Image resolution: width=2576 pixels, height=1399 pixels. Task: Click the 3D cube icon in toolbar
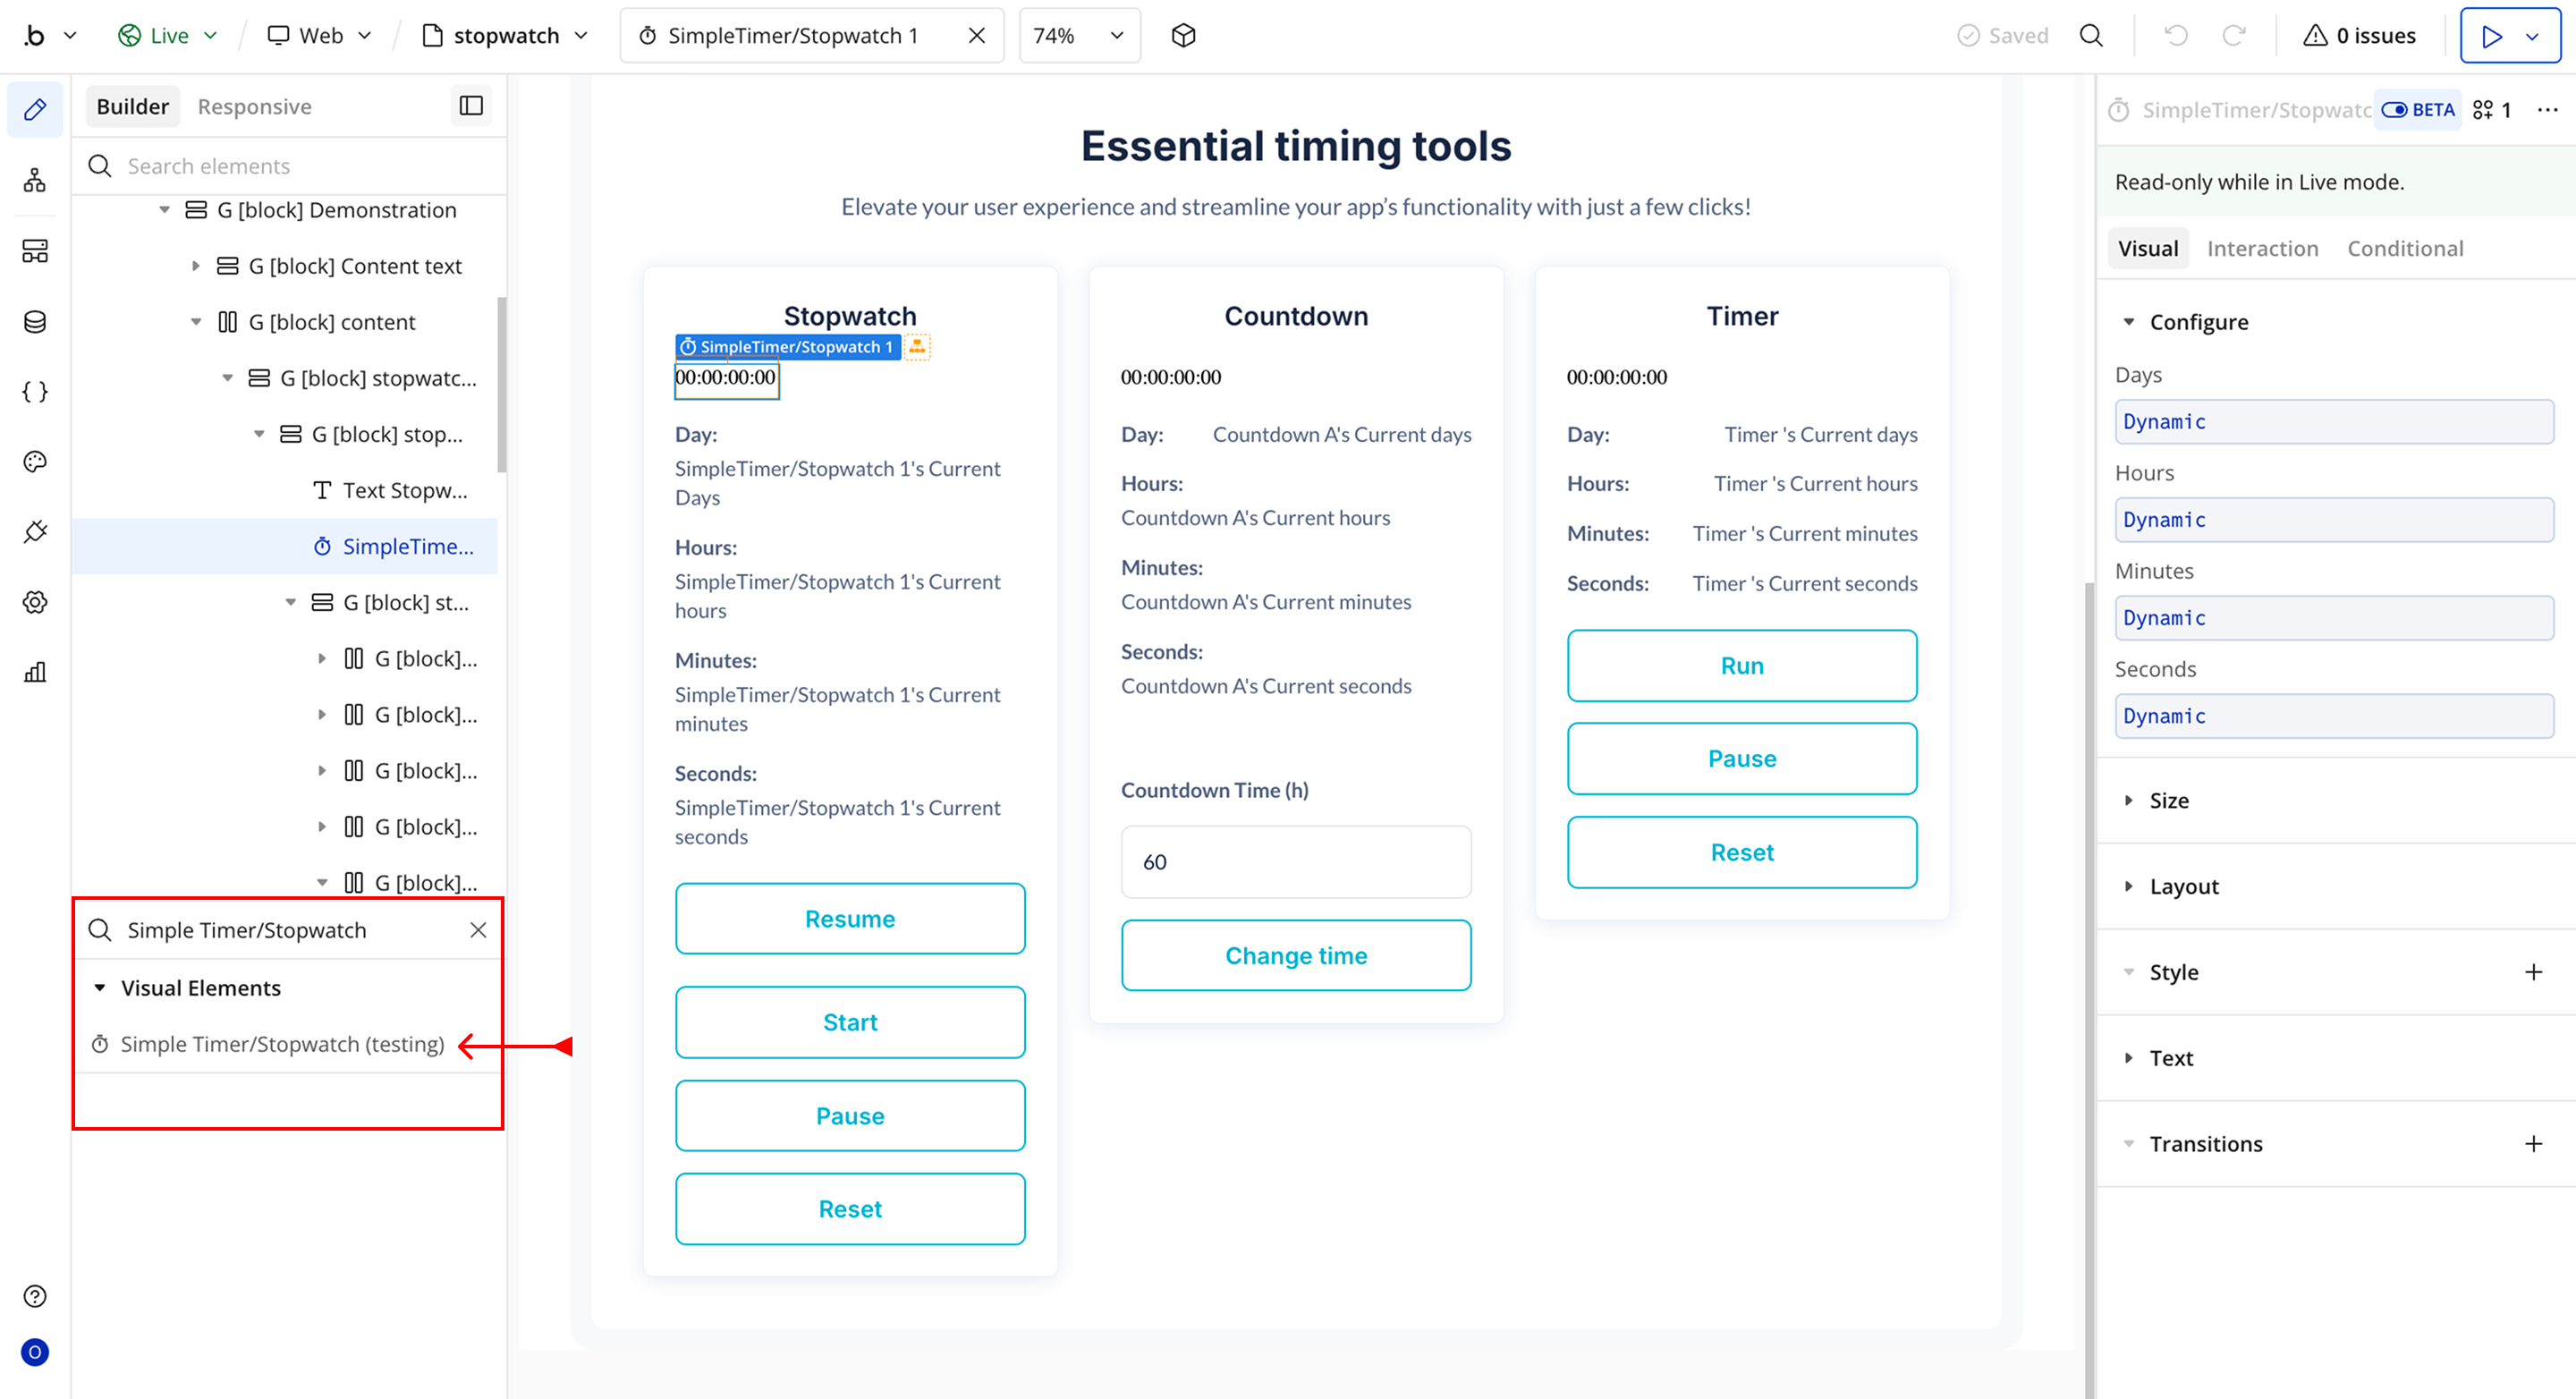(1183, 36)
